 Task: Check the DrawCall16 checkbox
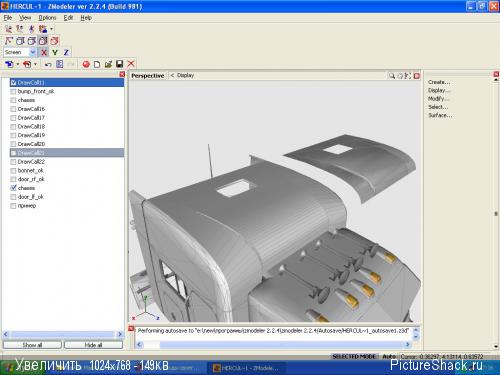point(13,109)
